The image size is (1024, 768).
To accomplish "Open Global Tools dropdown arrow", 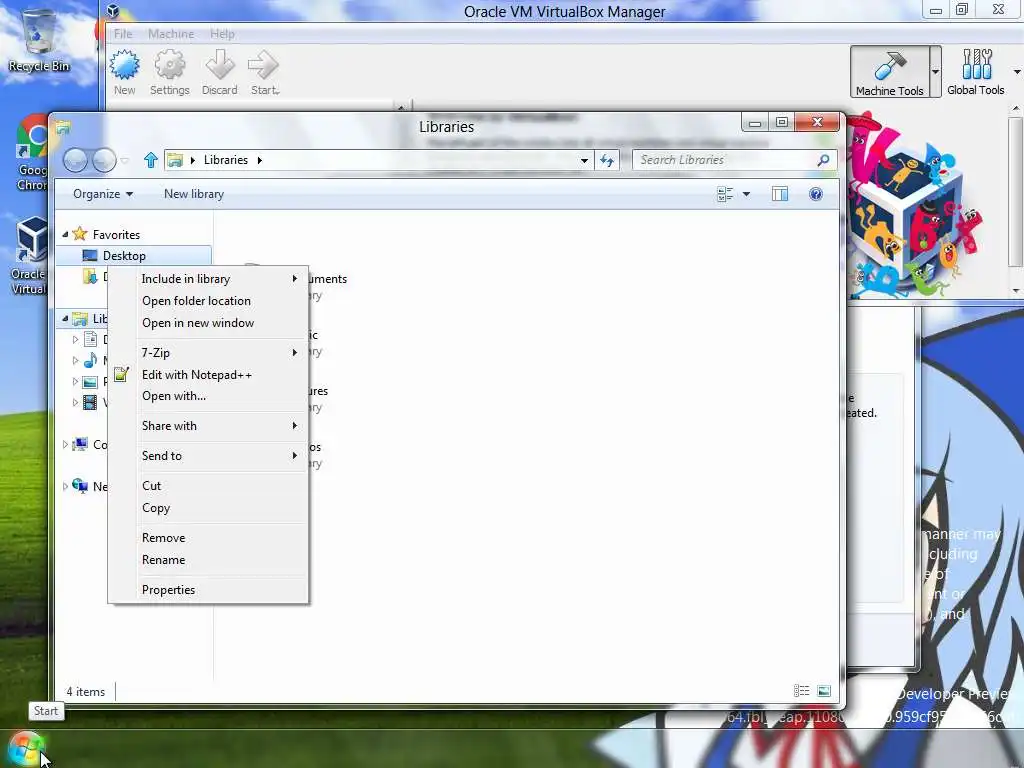I will coord(1017,72).
